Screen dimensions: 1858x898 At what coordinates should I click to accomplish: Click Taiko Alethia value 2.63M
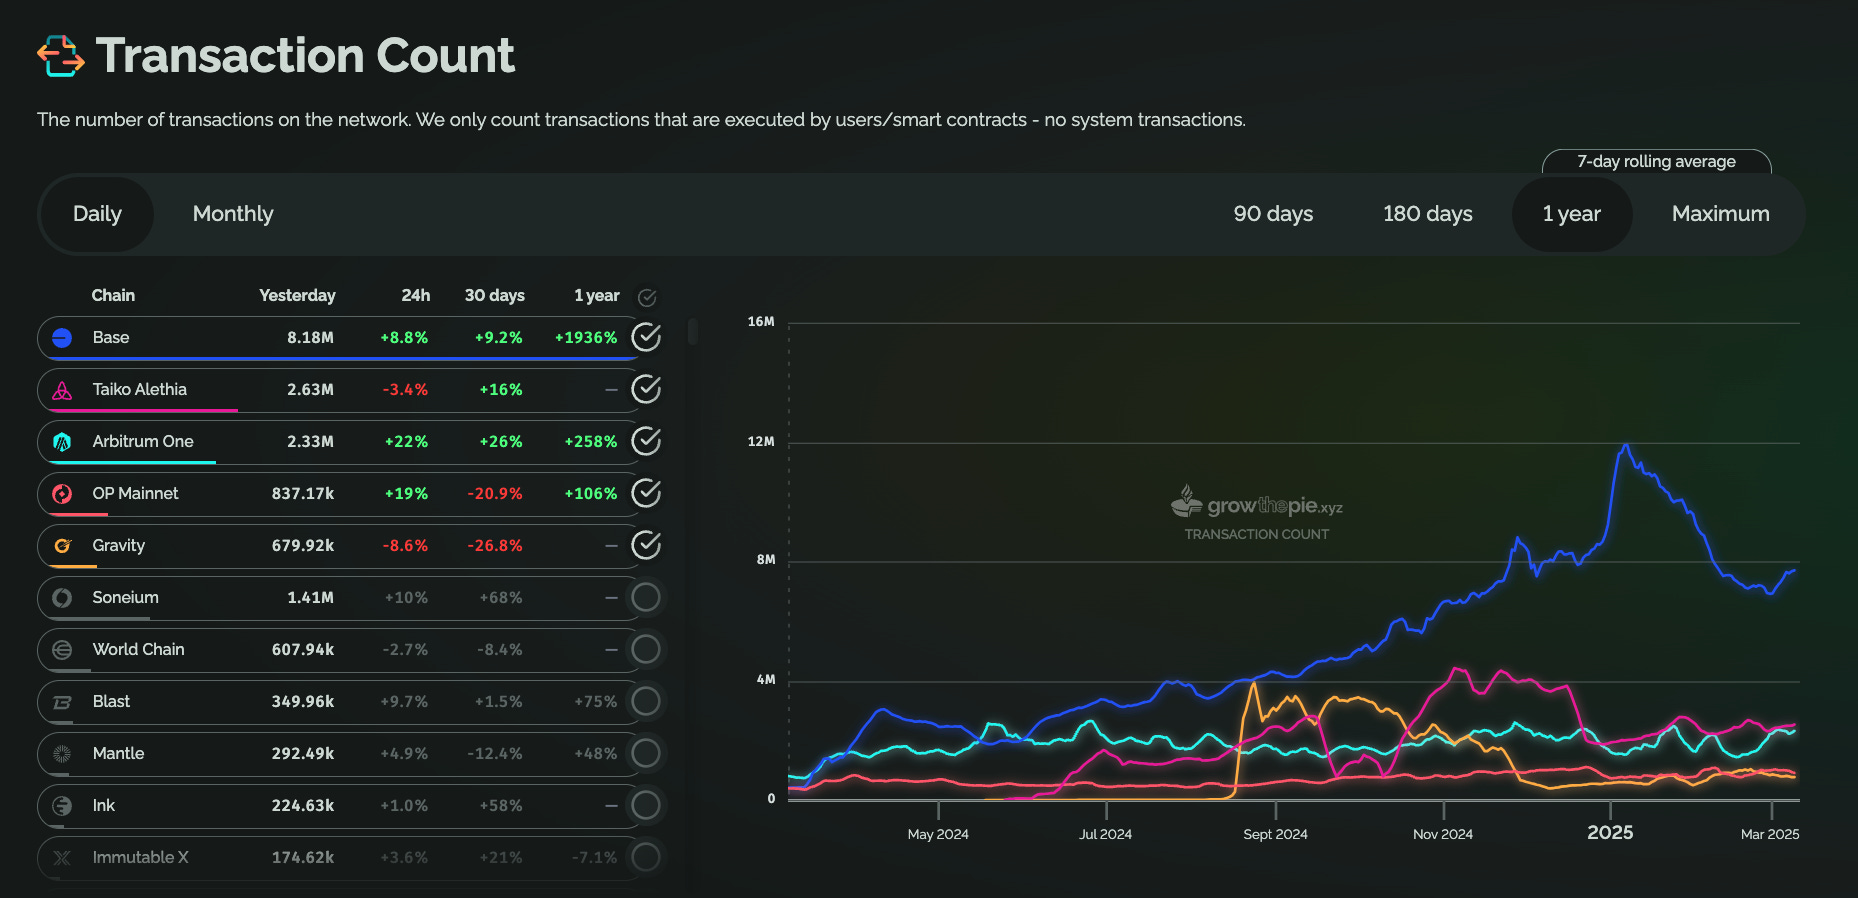tap(310, 390)
